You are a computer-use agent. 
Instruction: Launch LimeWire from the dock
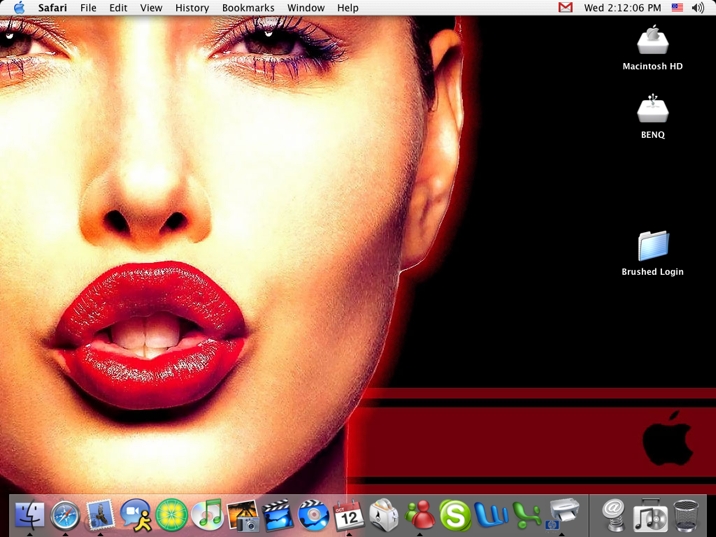tap(172, 515)
